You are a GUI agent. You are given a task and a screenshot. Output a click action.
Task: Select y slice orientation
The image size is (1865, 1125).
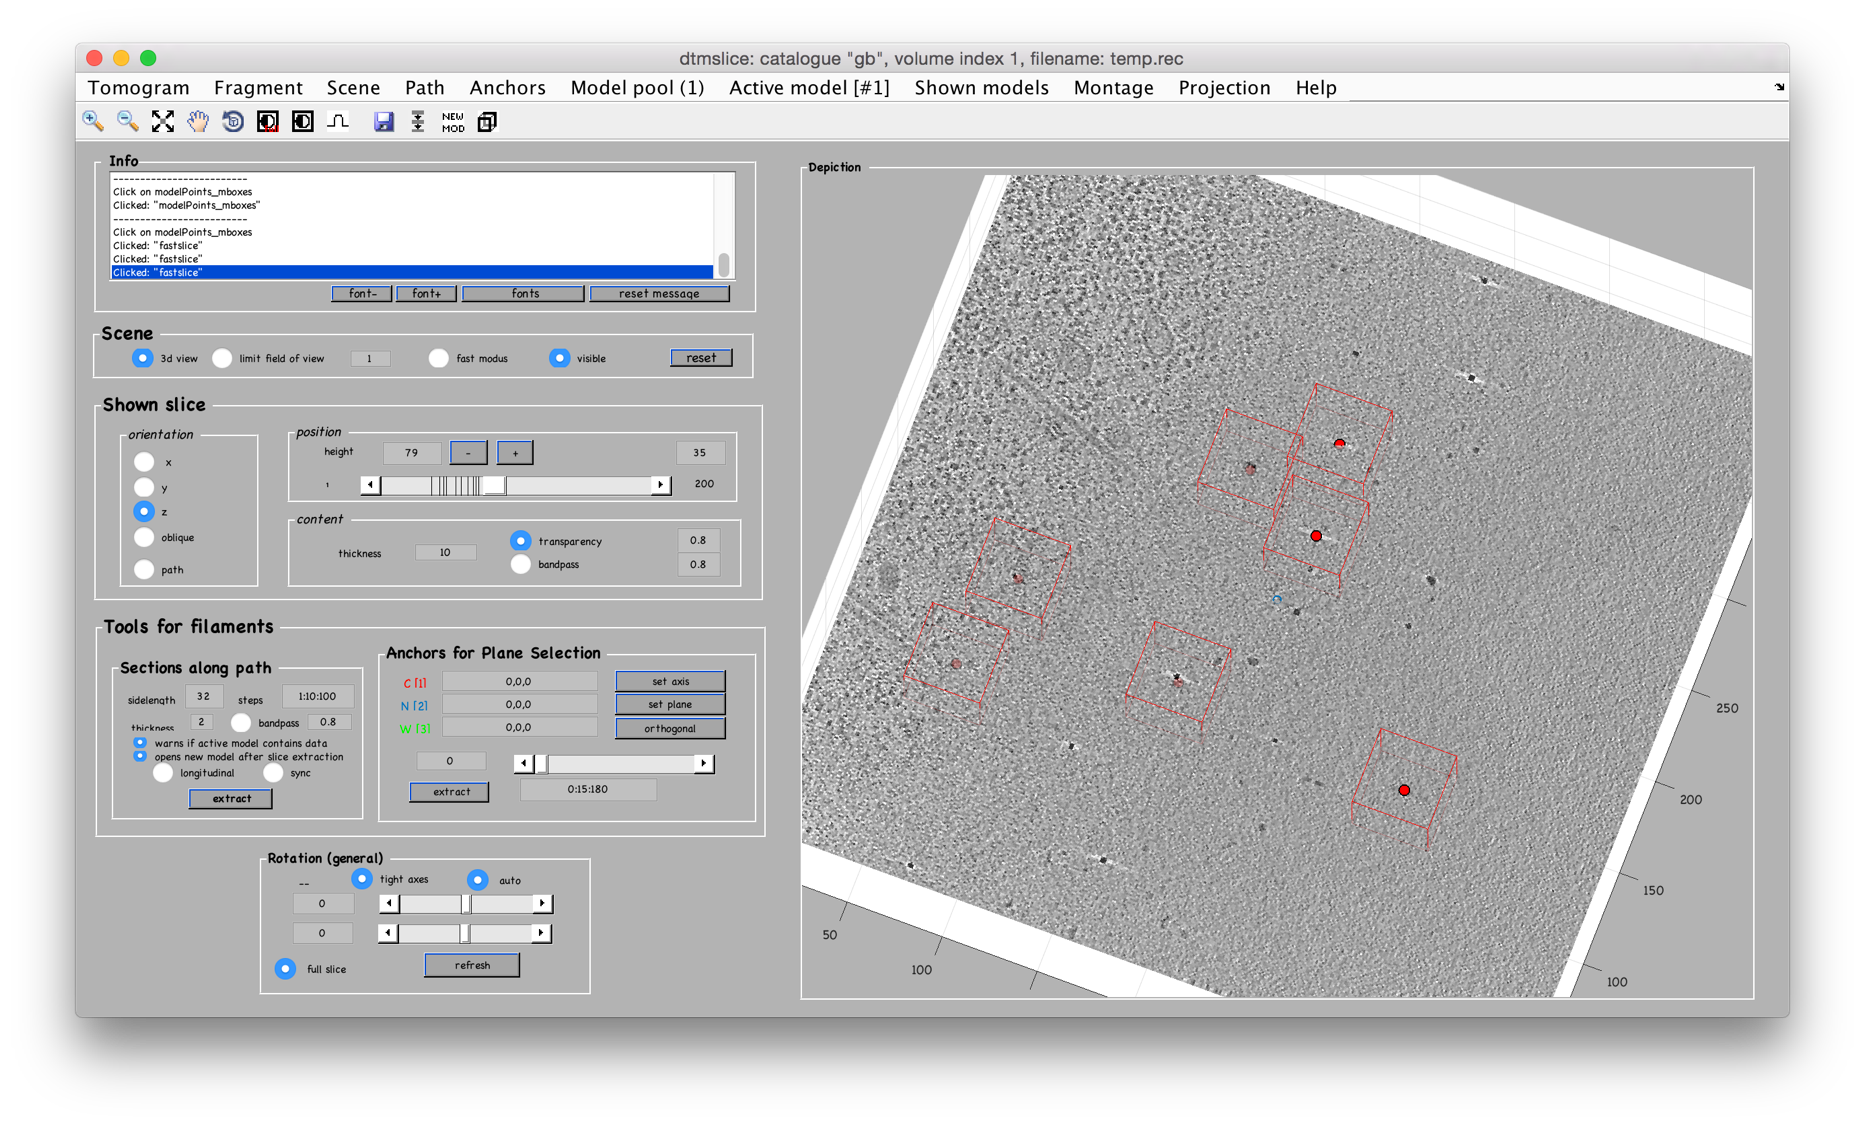[x=144, y=487]
